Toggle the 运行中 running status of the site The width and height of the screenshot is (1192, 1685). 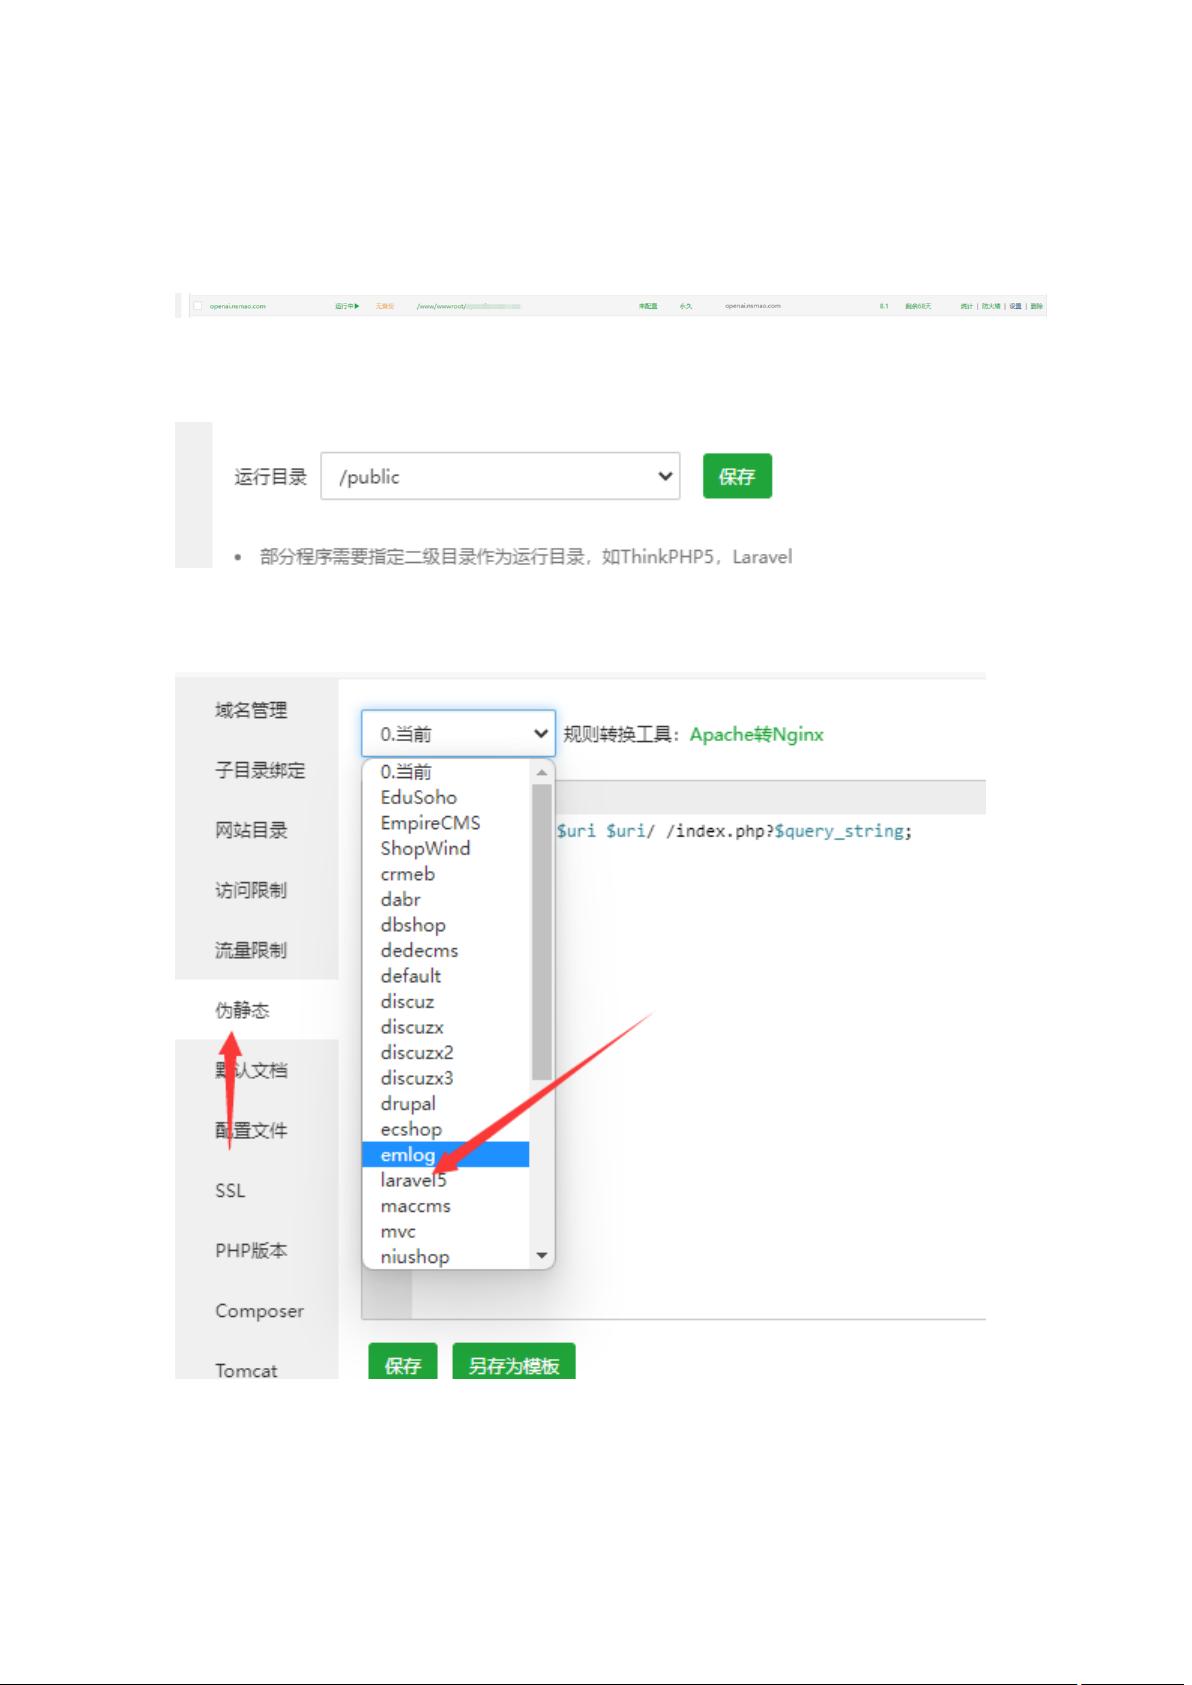click(x=347, y=306)
